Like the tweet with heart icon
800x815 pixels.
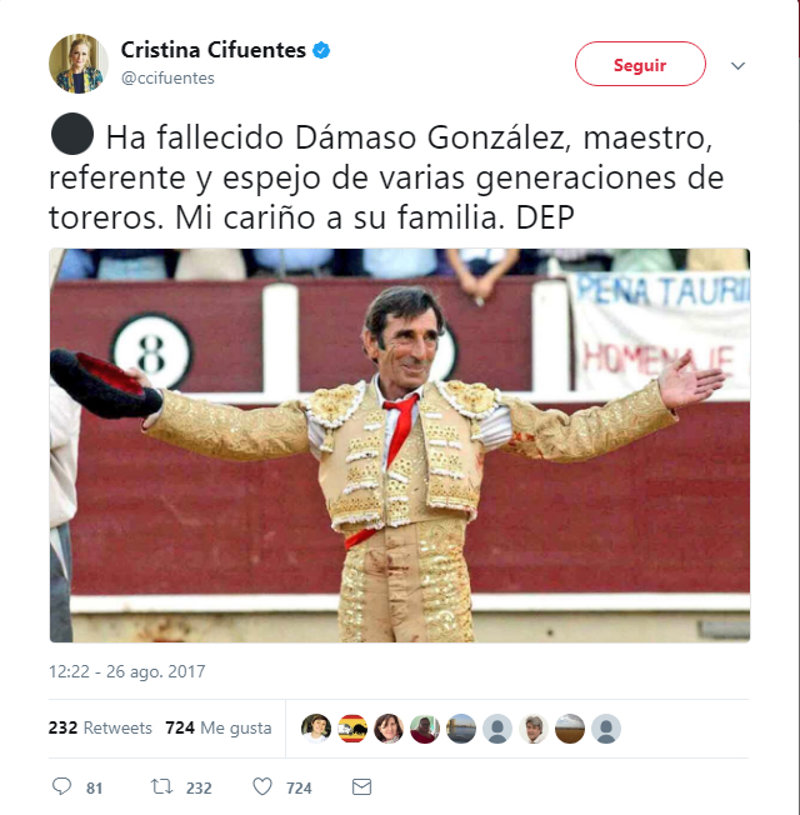pos(263,786)
